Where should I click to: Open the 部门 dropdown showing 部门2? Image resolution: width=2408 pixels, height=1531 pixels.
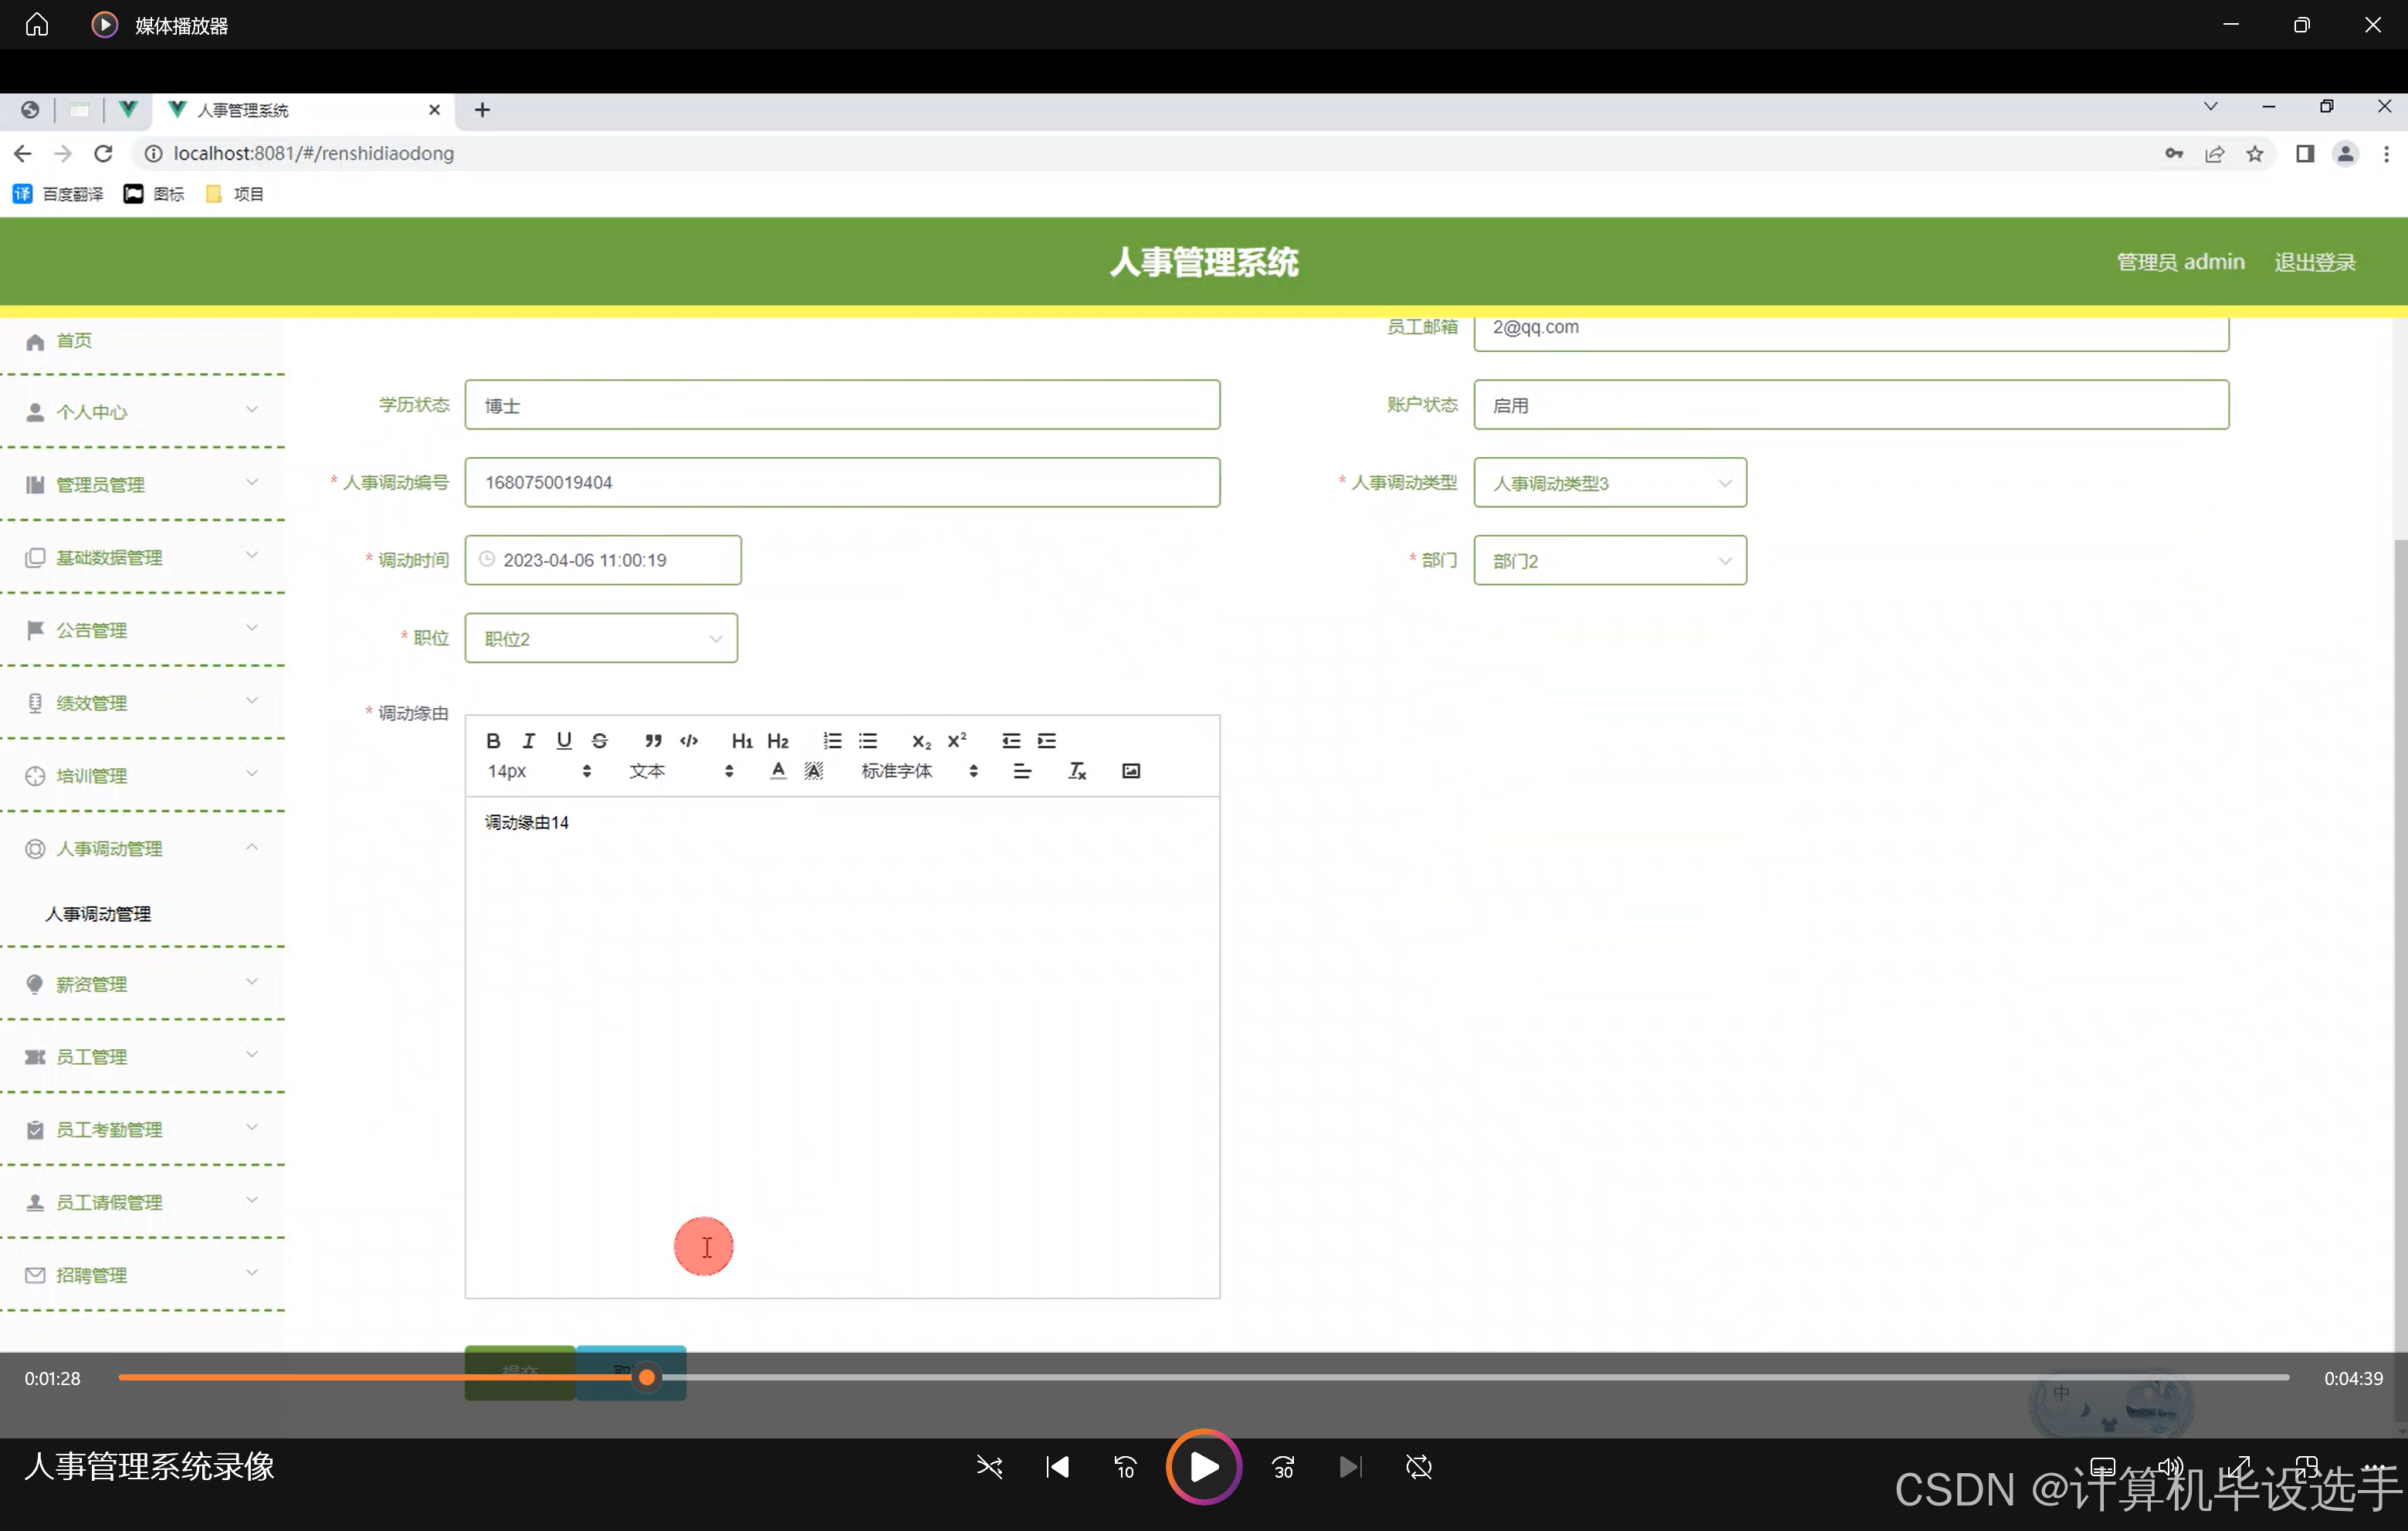coord(1610,561)
